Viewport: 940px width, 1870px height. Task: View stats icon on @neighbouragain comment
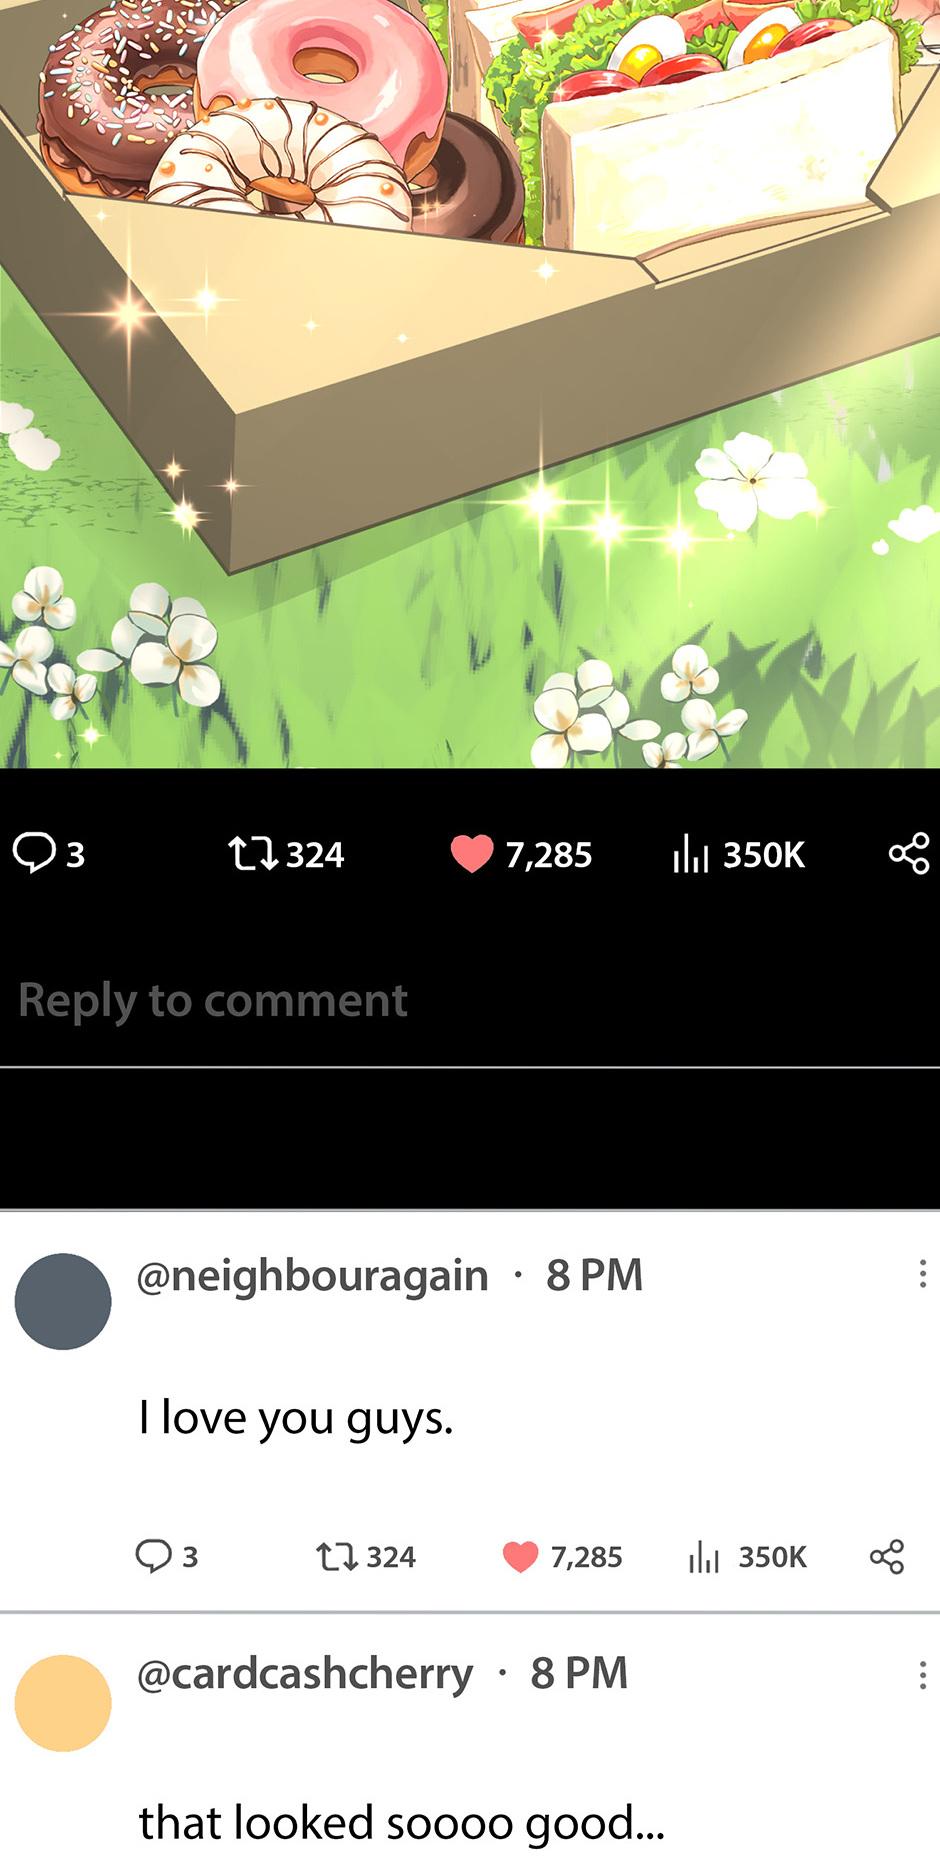tap(704, 1556)
